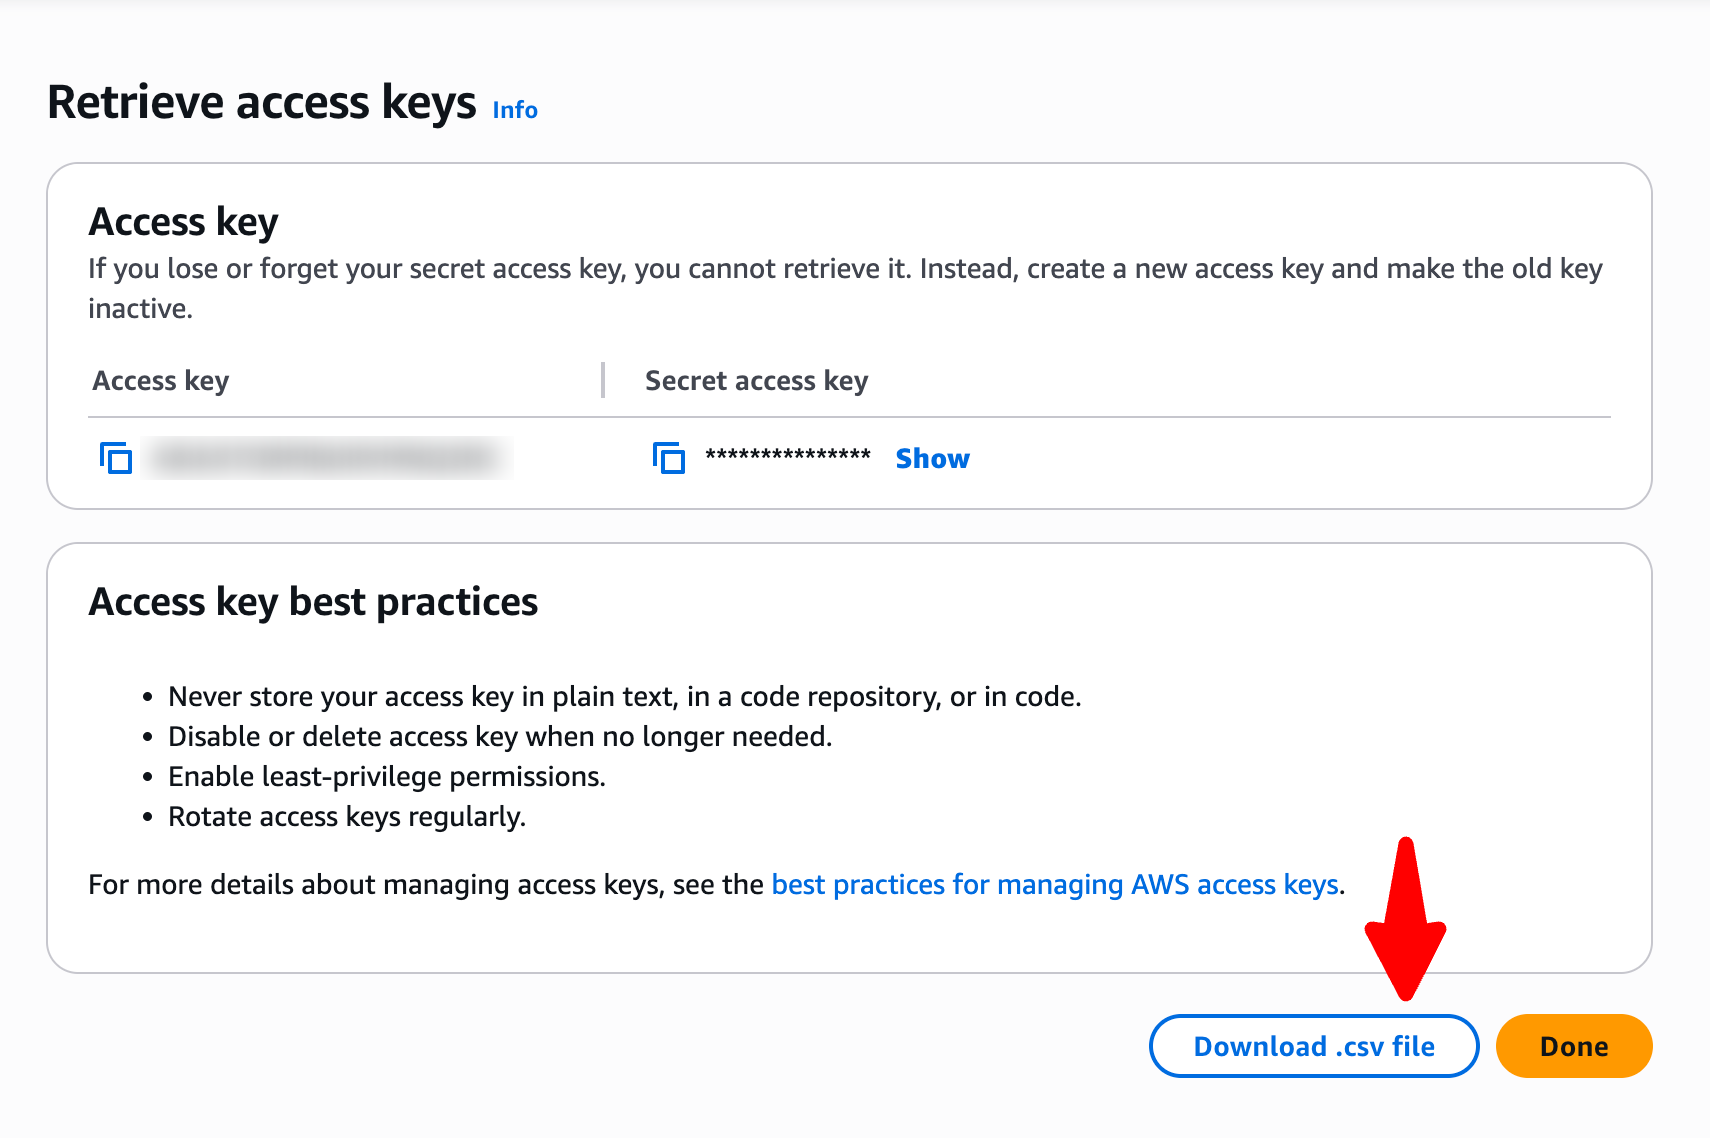
Task: Download the .csv file with keys
Action: tap(1313, 1046)
